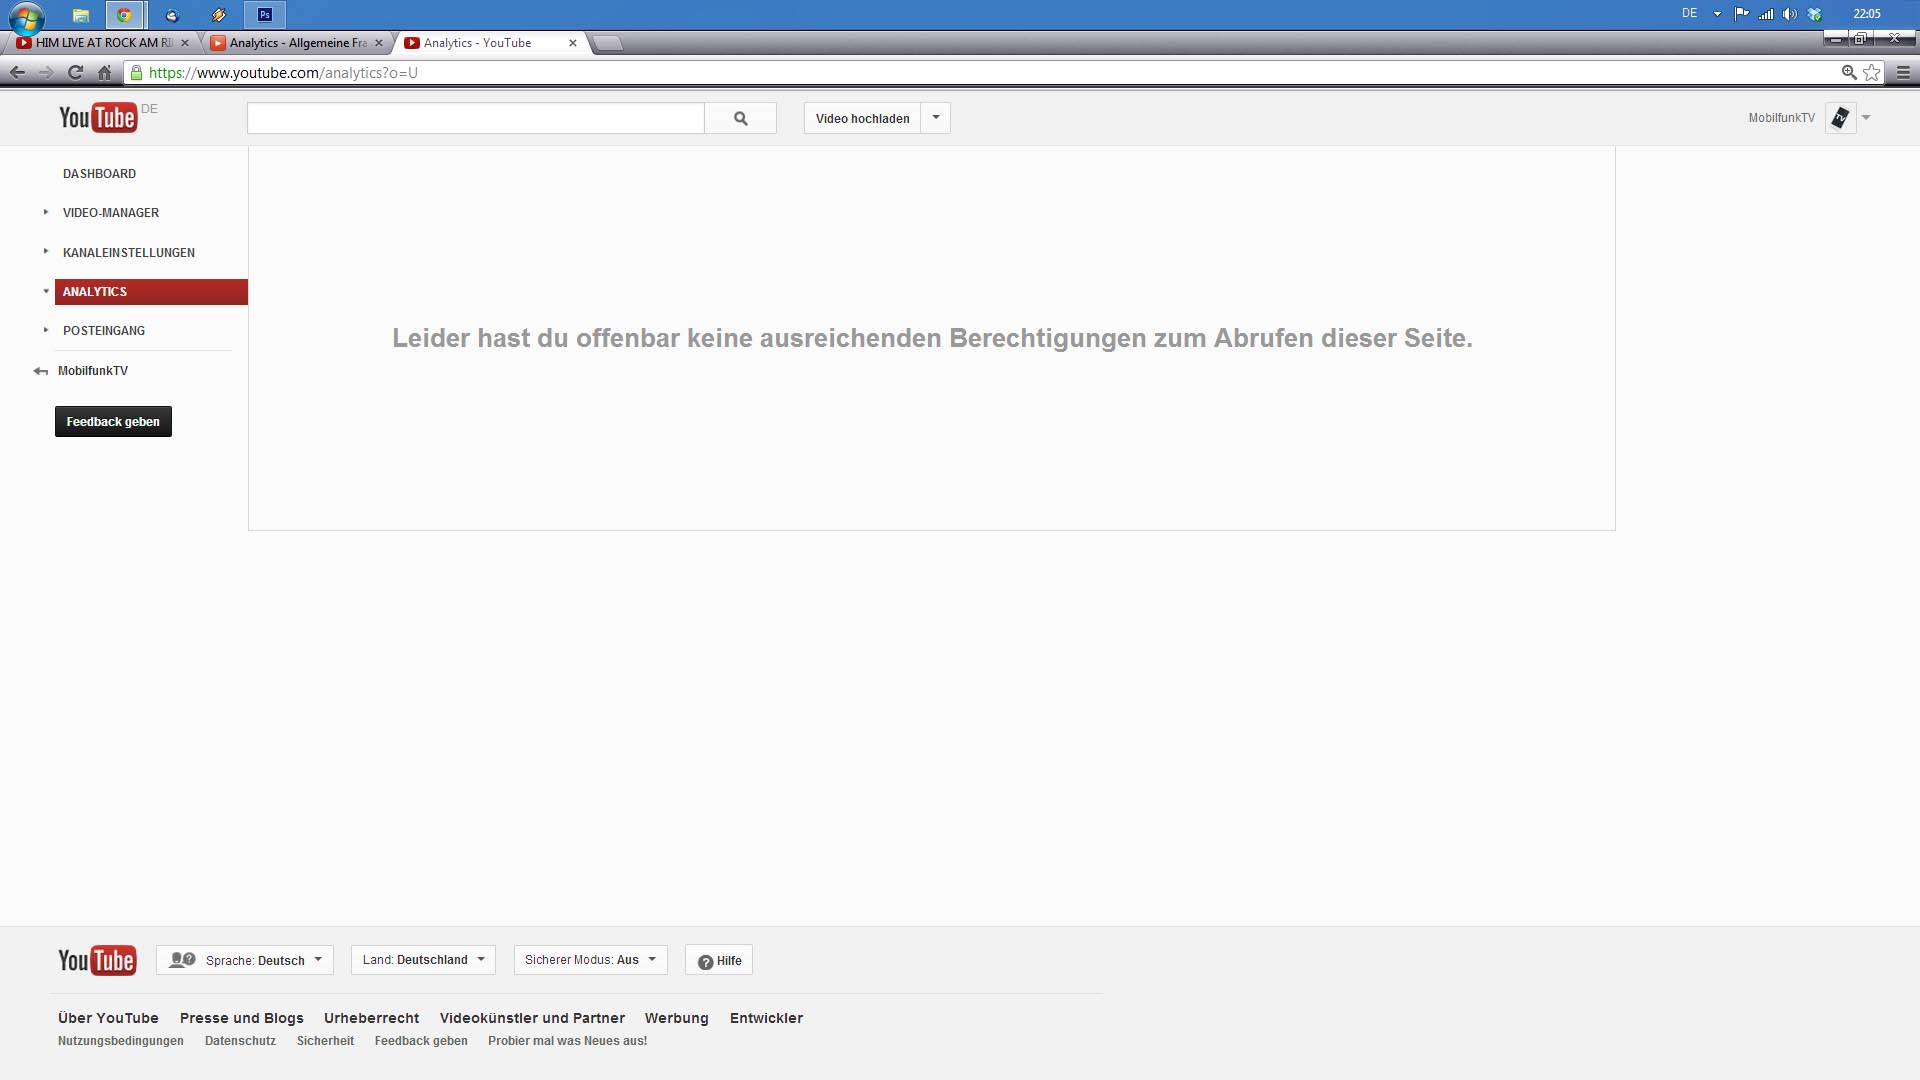Click the Hilfe button in footer
1920x1080 pixels.
(719, 960)
